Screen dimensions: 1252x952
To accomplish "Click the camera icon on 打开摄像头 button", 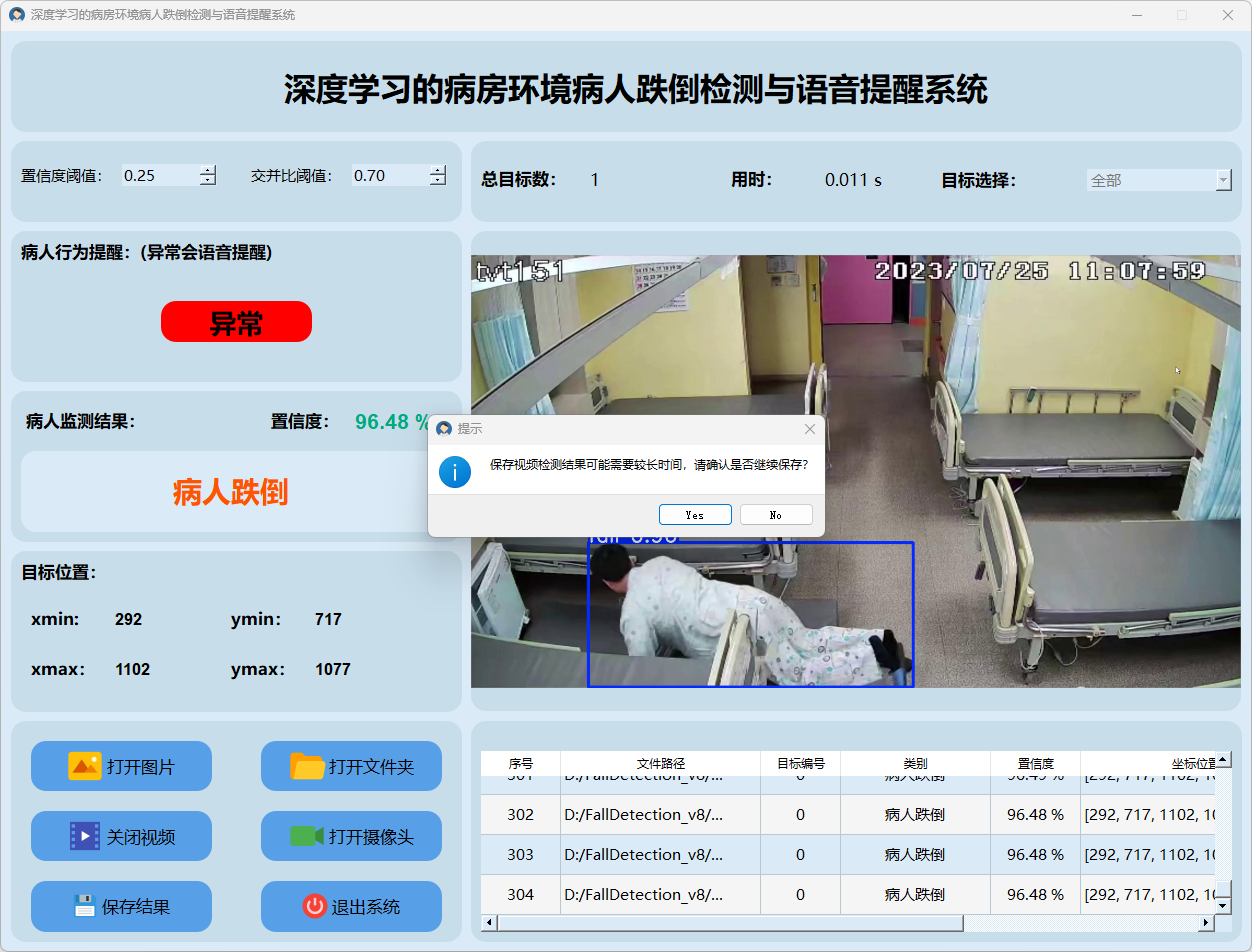I will tap(307, 836).
